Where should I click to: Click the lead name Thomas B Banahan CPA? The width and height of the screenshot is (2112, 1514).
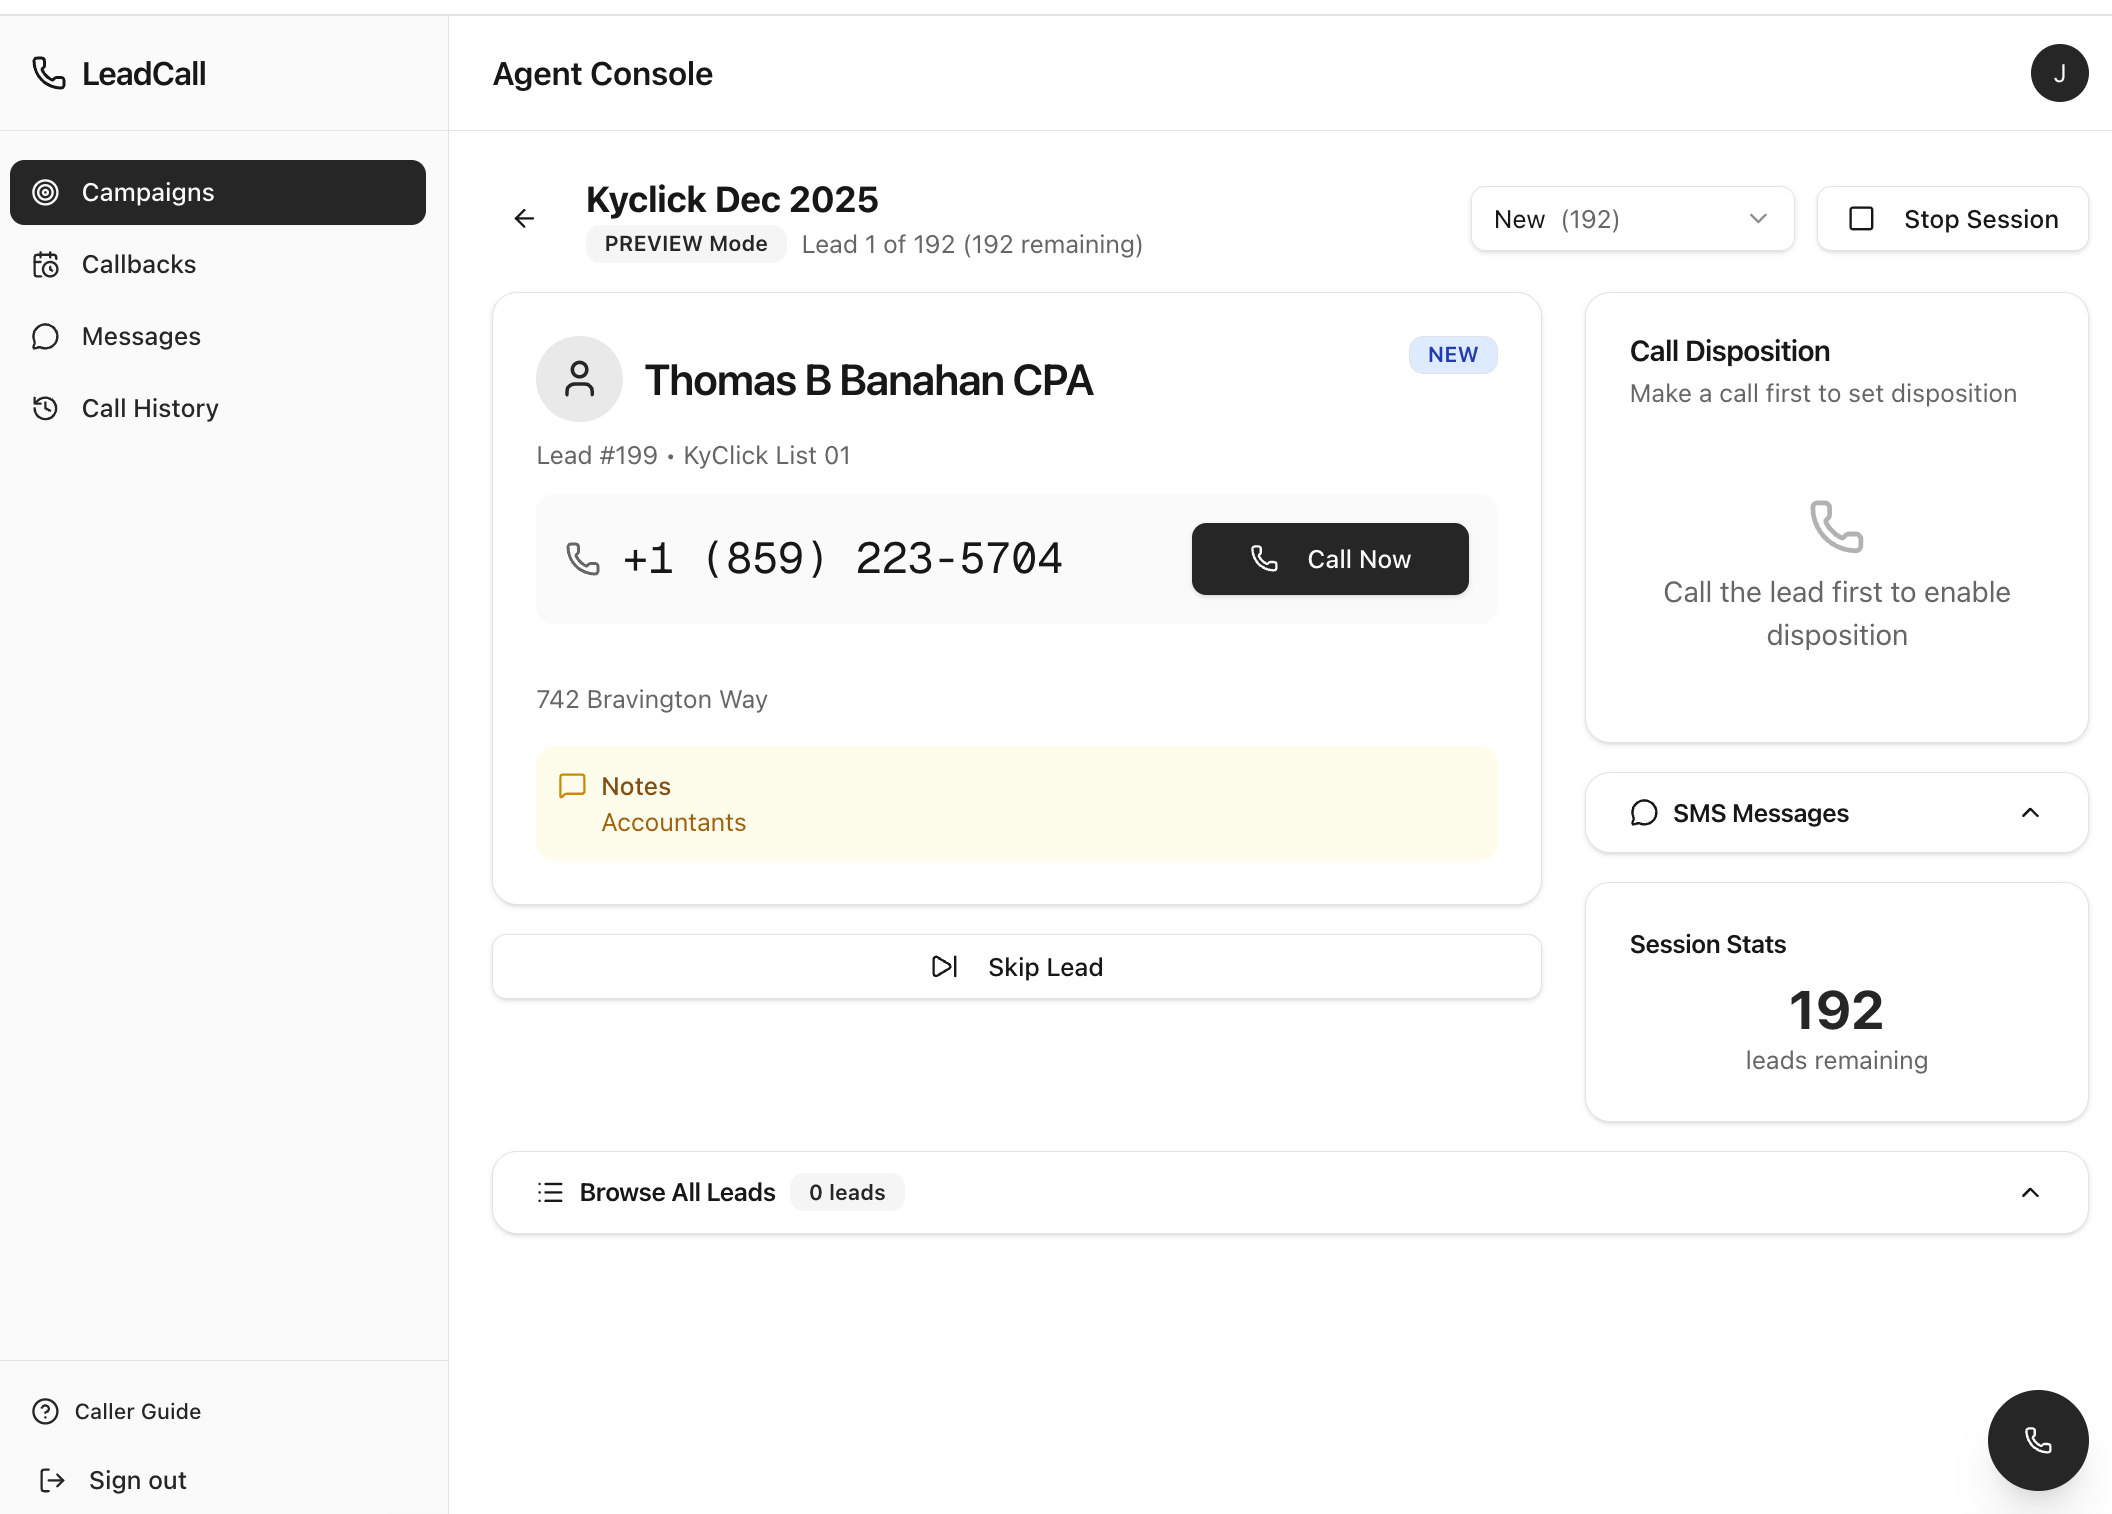point(868,380)
